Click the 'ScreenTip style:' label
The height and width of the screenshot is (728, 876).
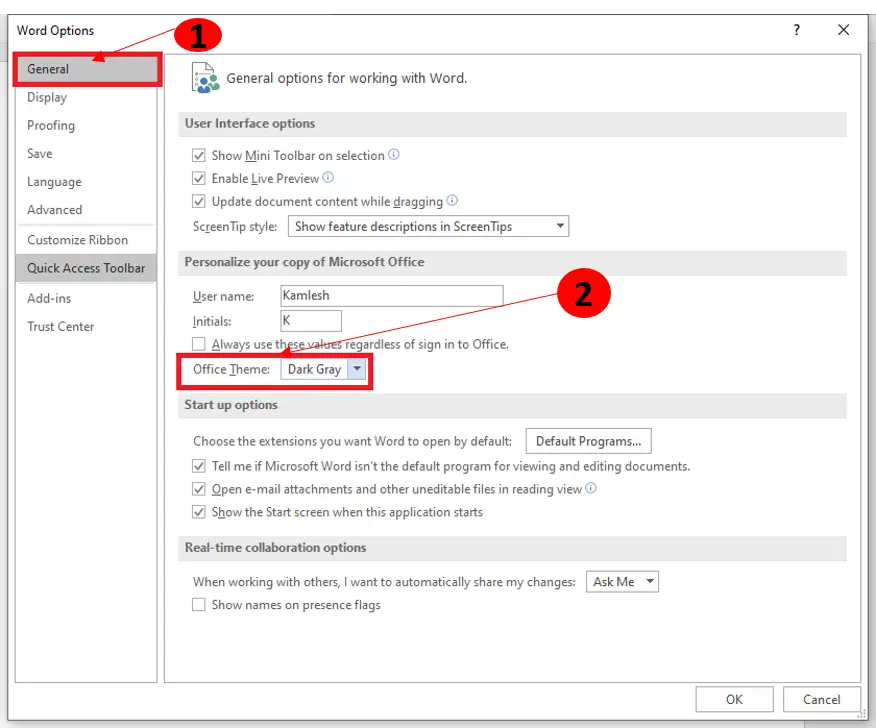235,226
